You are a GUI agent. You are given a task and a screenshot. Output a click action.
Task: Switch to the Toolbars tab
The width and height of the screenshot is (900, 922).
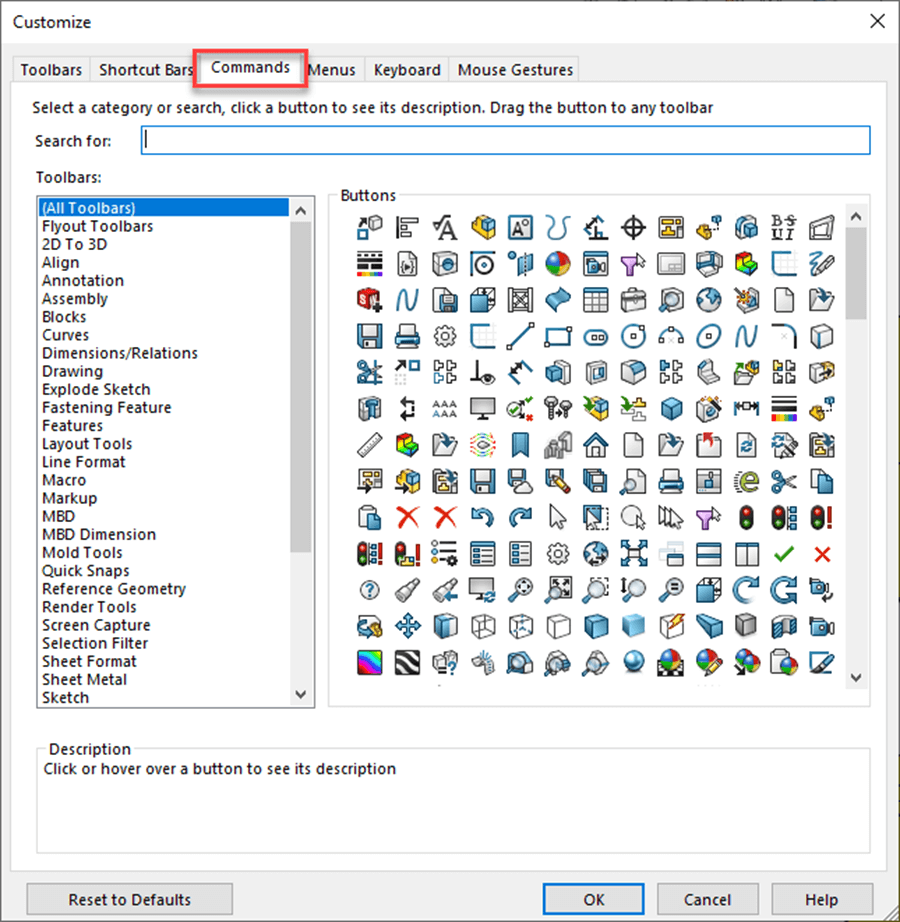(x=50, y=69)
